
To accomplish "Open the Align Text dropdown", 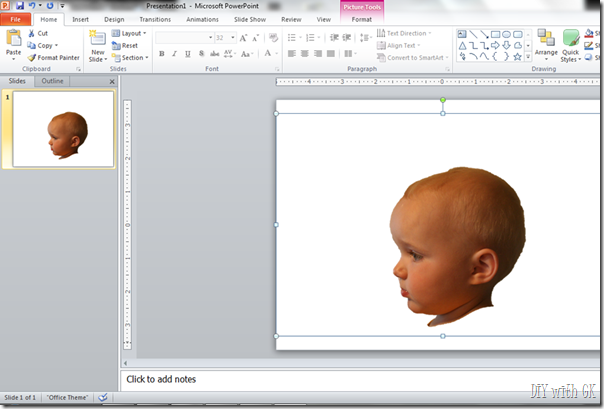I will [398, 45].
